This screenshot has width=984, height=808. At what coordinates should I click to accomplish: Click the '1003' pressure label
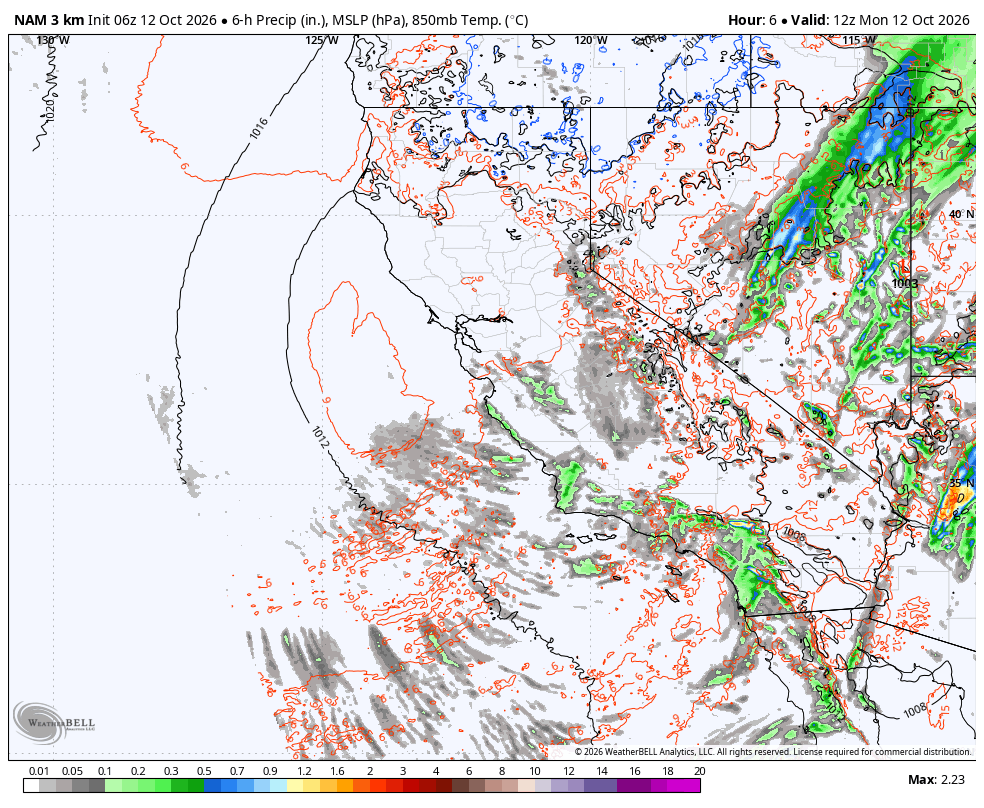tap(905, 284)
